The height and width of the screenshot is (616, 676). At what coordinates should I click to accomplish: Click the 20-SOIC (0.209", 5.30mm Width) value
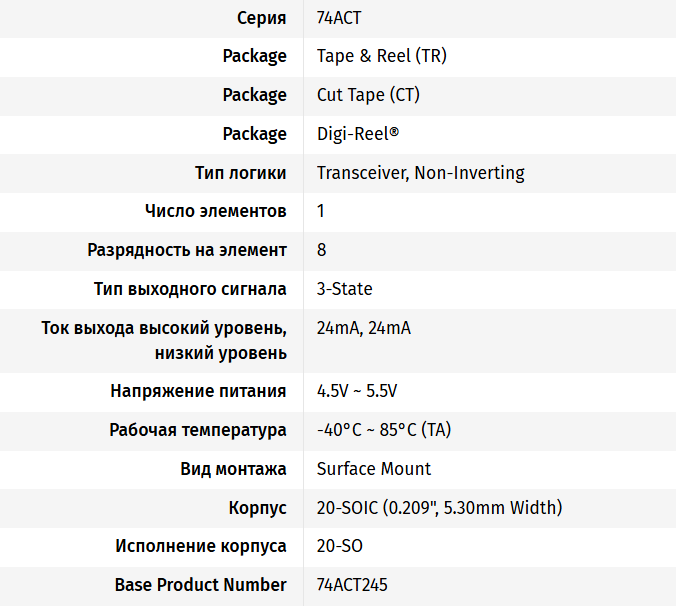439,508
